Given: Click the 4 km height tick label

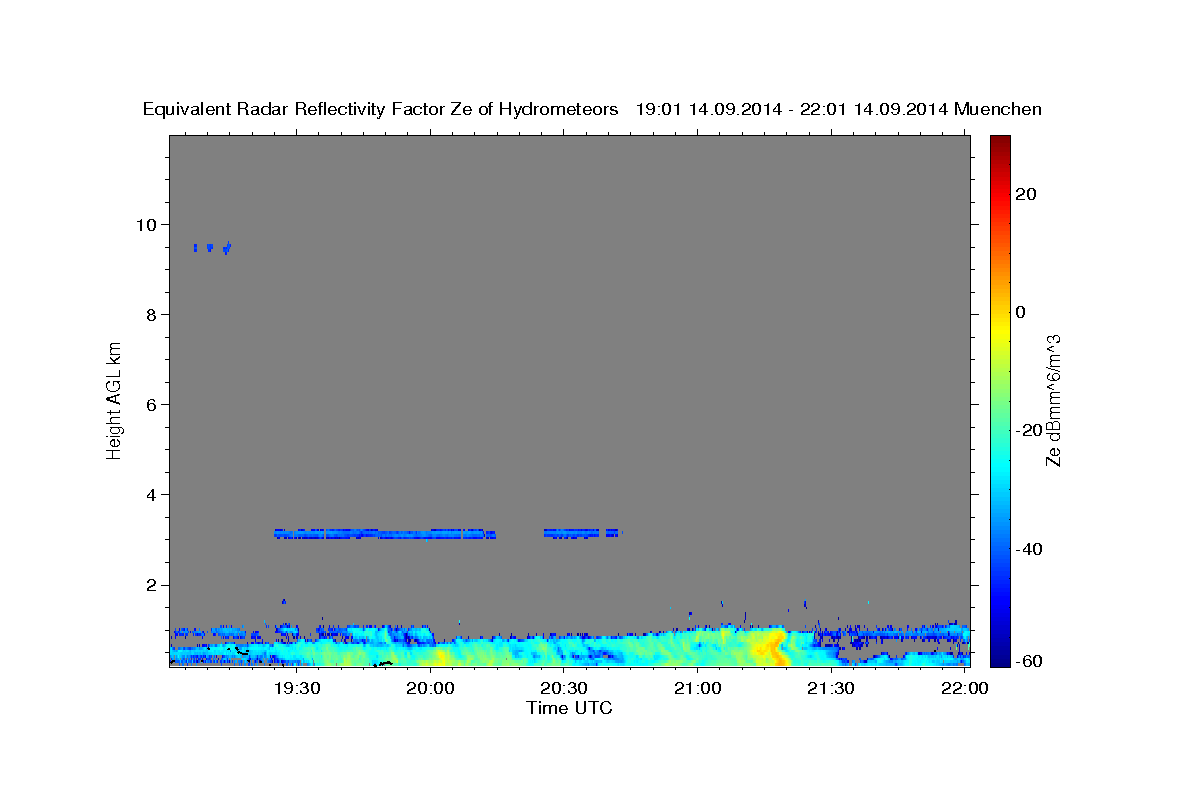Looking at the screenshot, I should (152, 495).
